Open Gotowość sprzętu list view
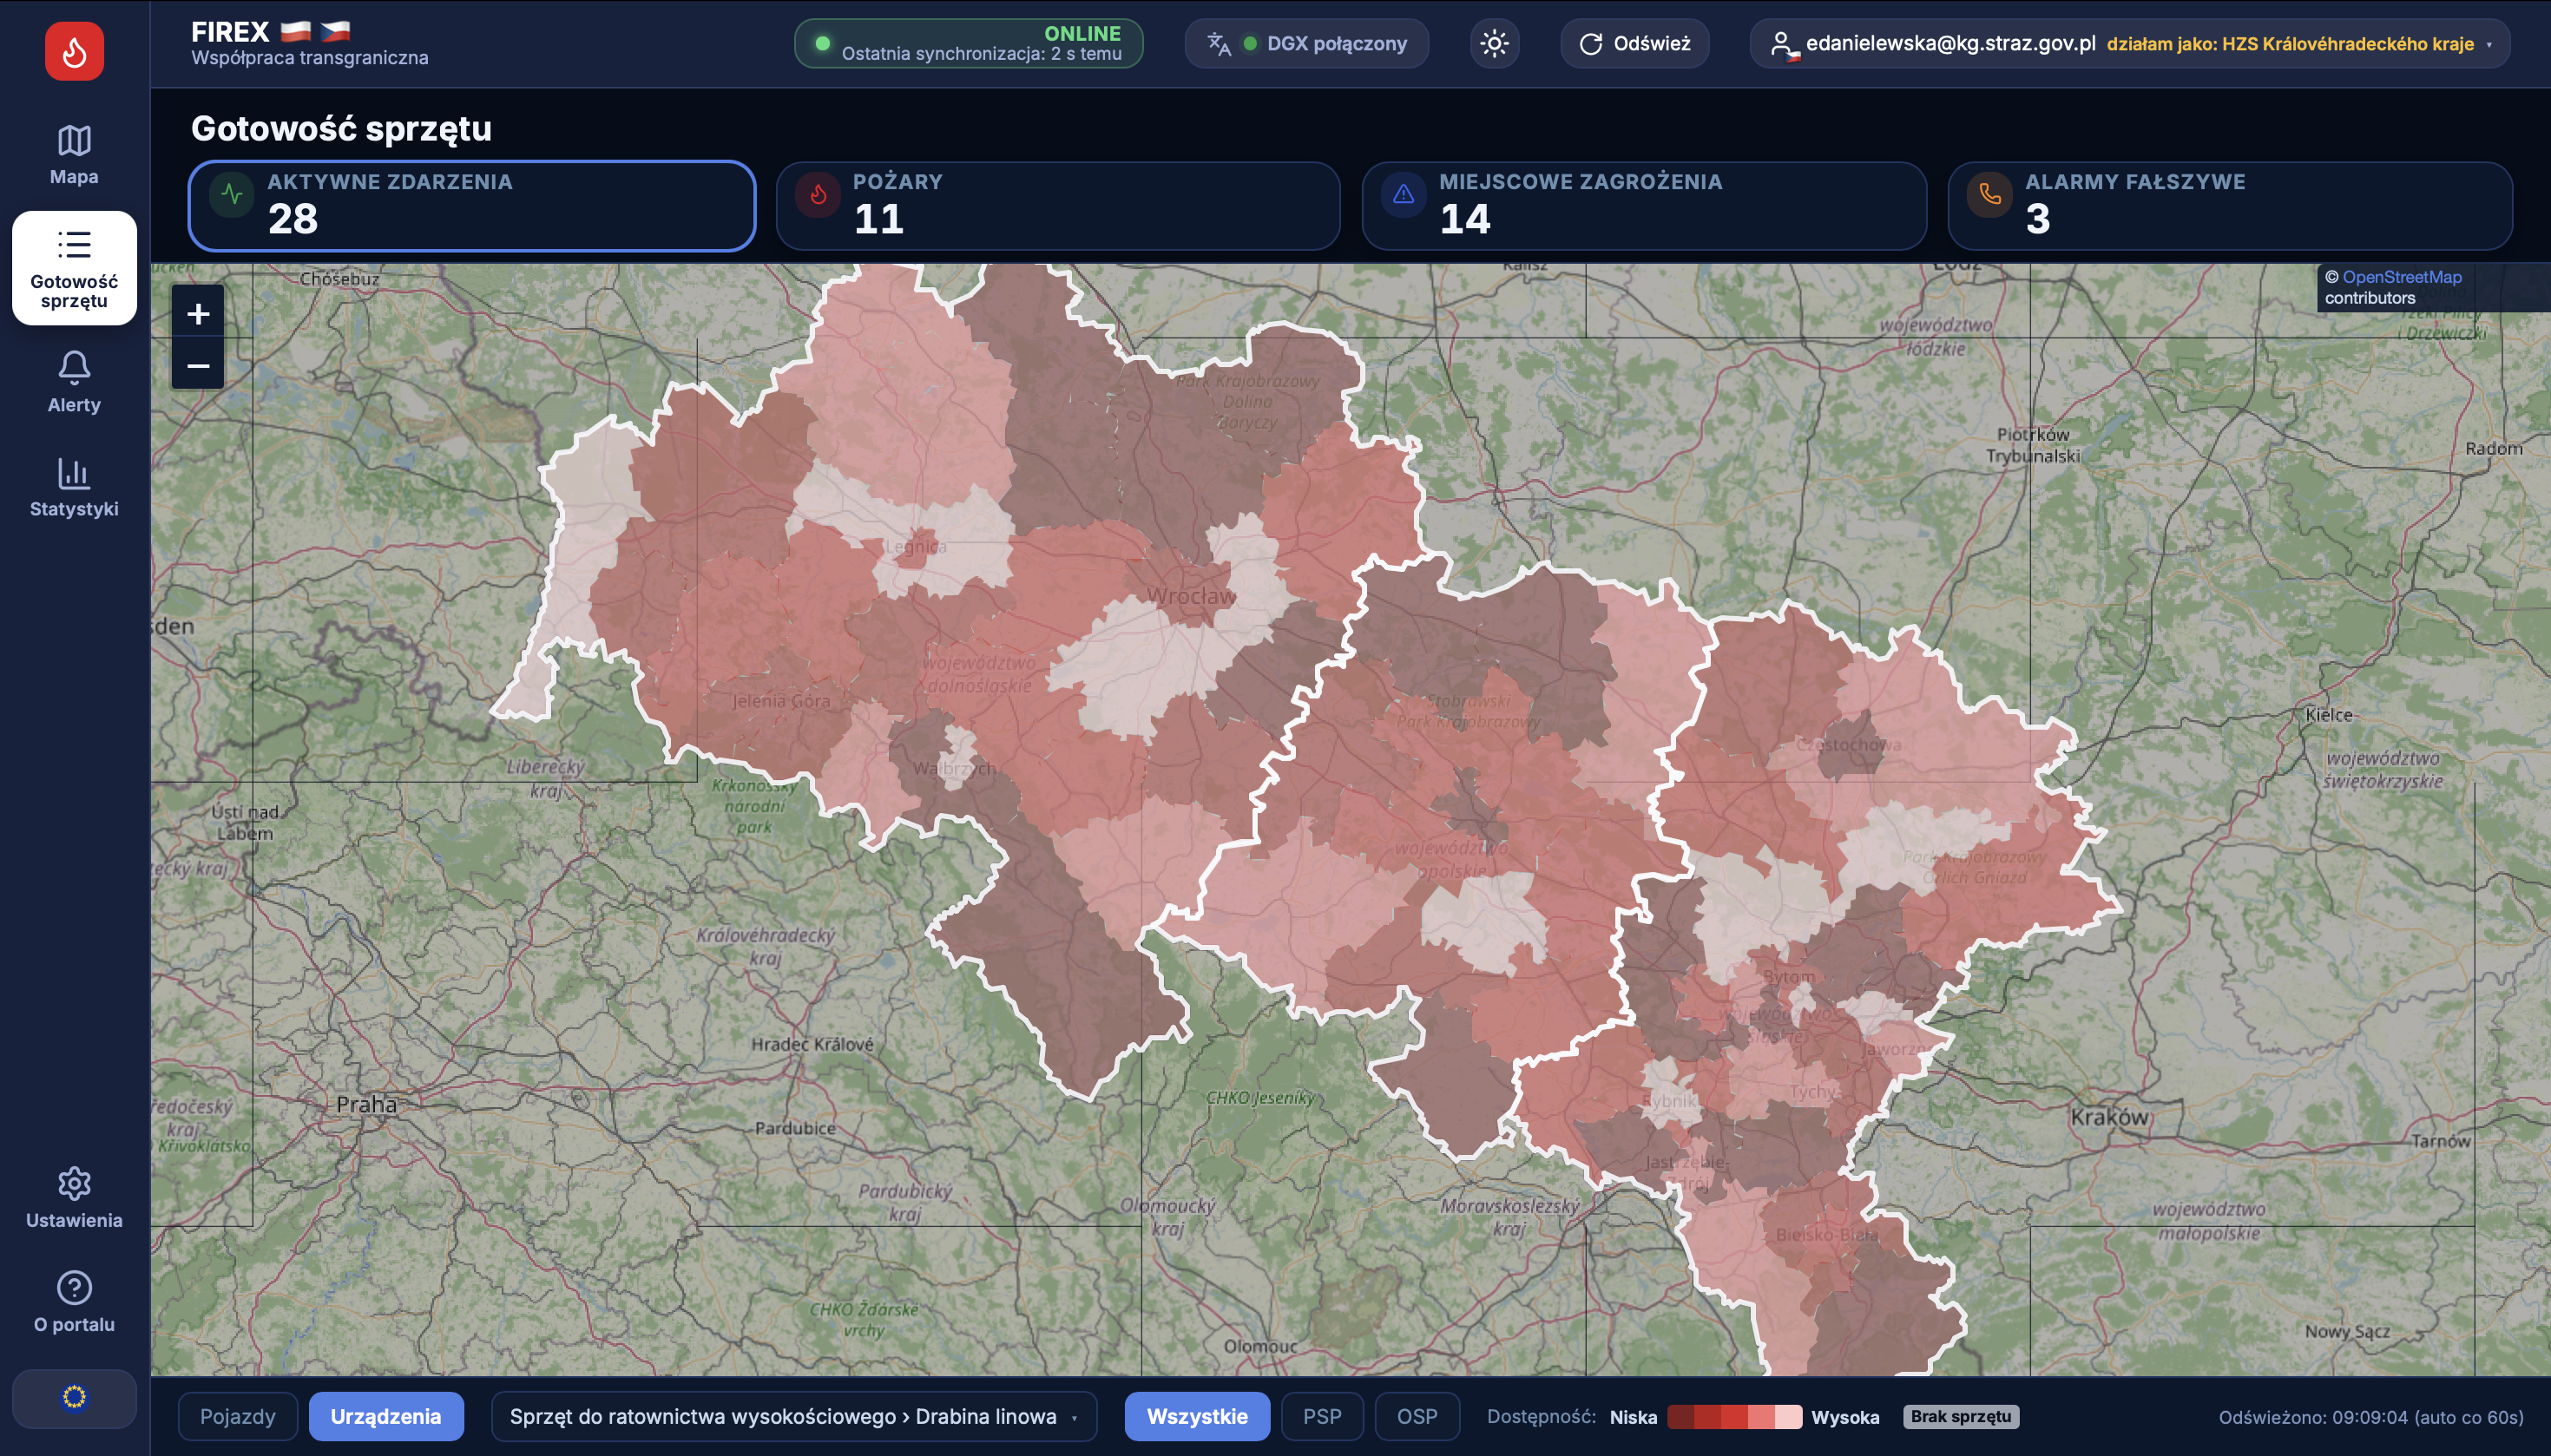The height and width of the screenshot is (1456, 2551). coord(74,268)
